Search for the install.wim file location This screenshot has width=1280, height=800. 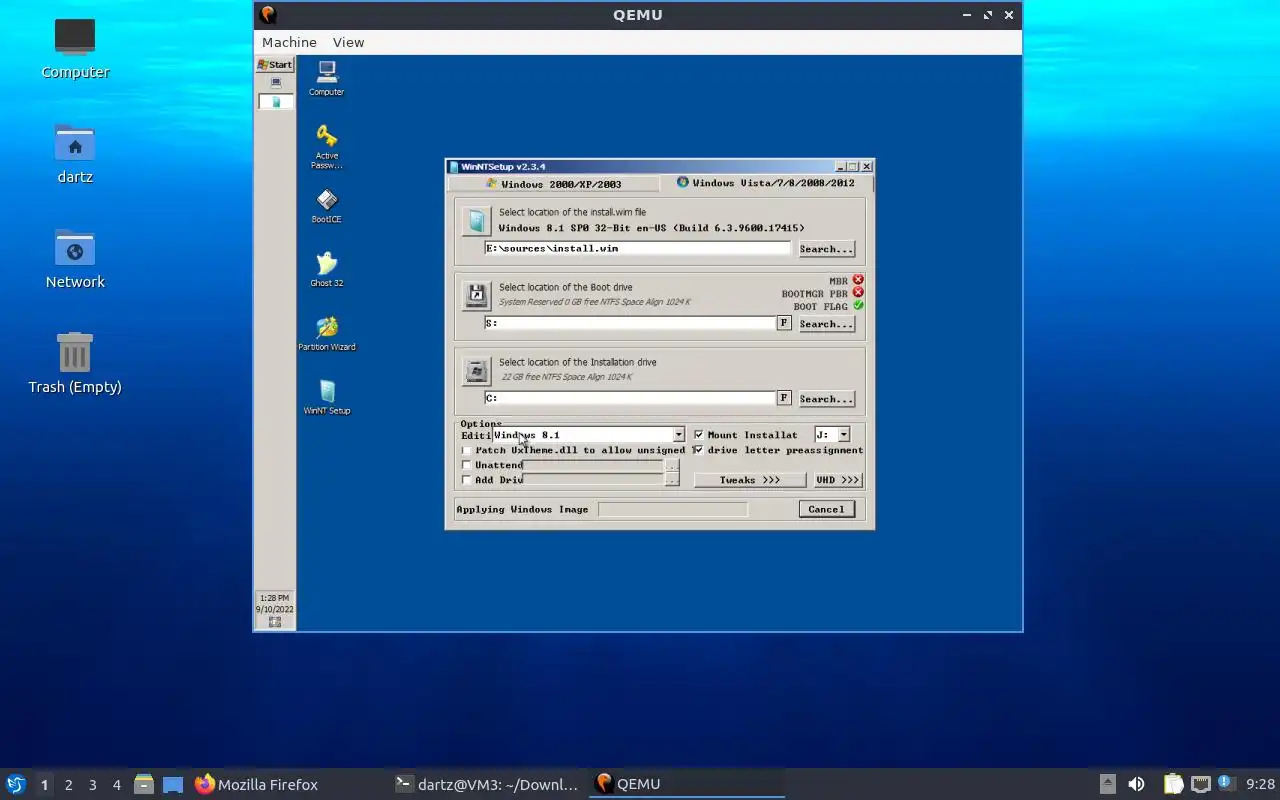(826, 249)
